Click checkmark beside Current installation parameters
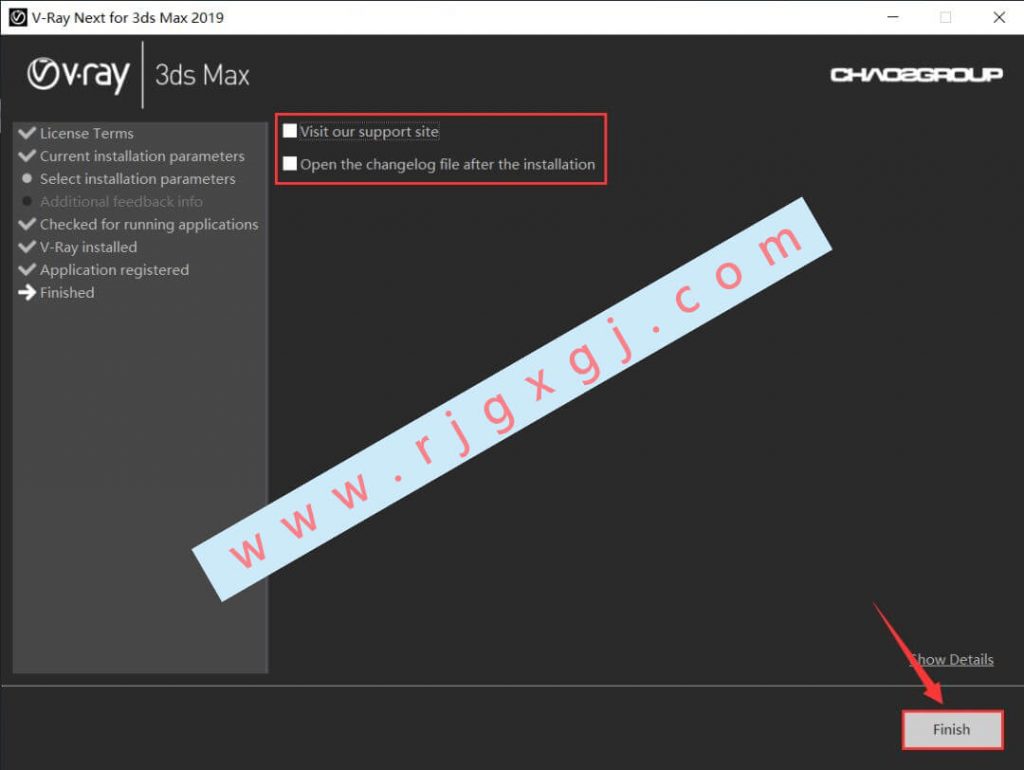1024x770 pixels. (27, 156)
